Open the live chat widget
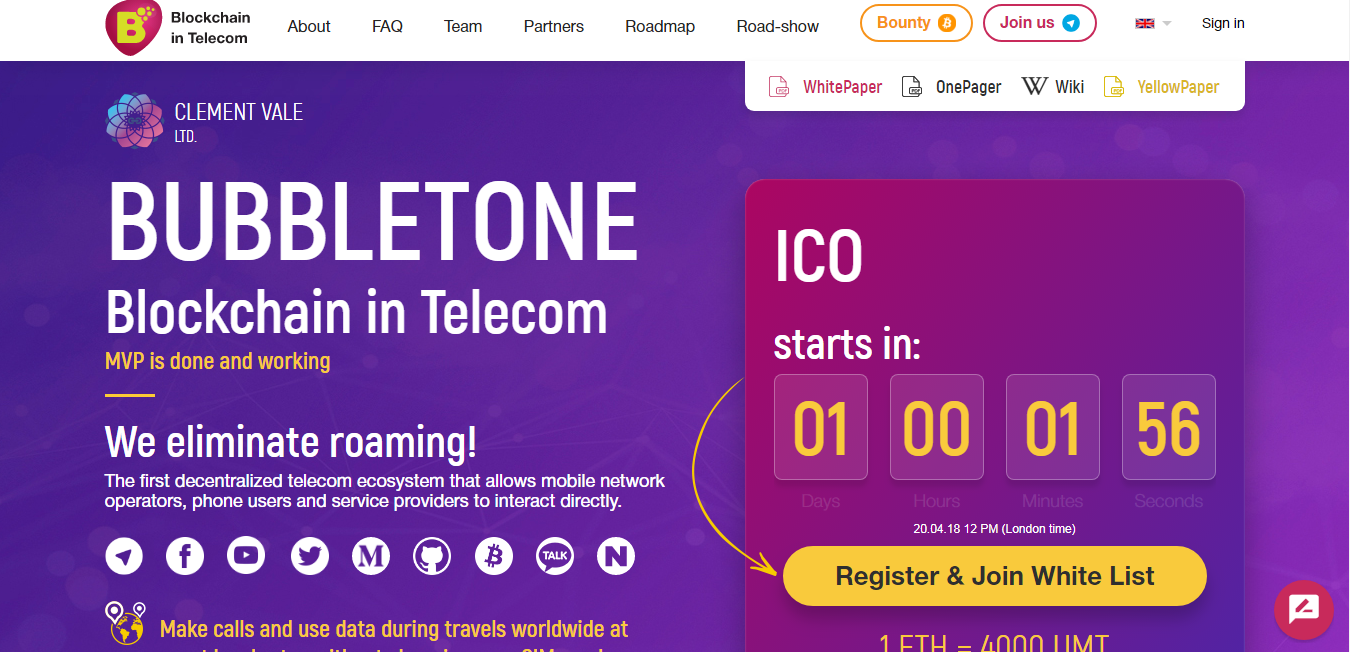The image size is (1350, 652). [x=1304, y=609]
